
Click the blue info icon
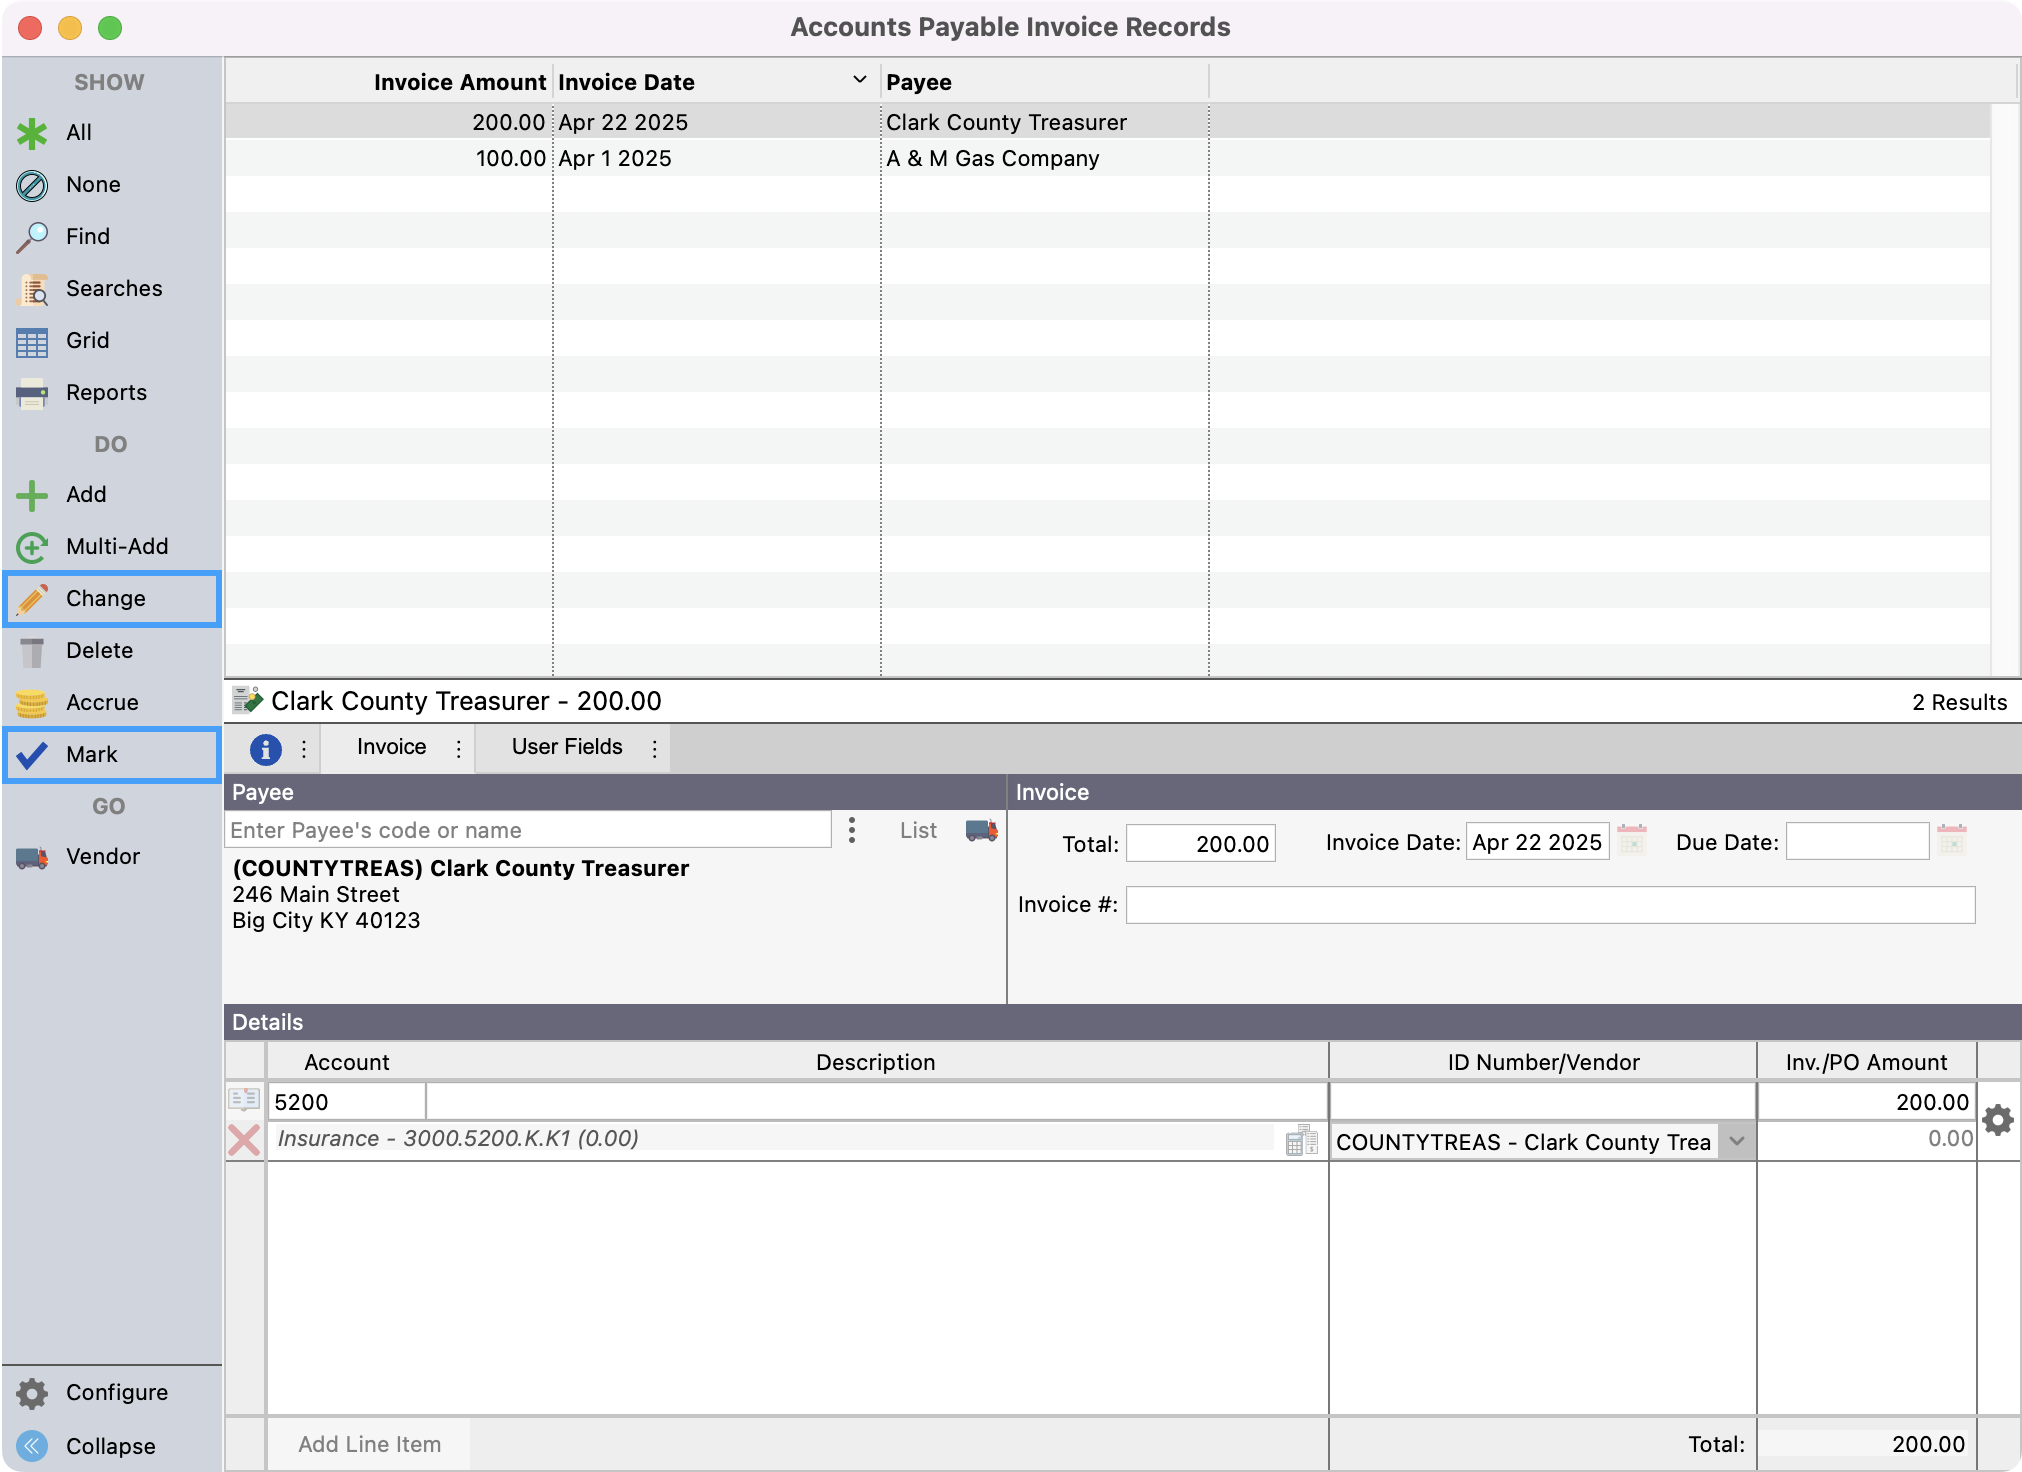point(265,749)
